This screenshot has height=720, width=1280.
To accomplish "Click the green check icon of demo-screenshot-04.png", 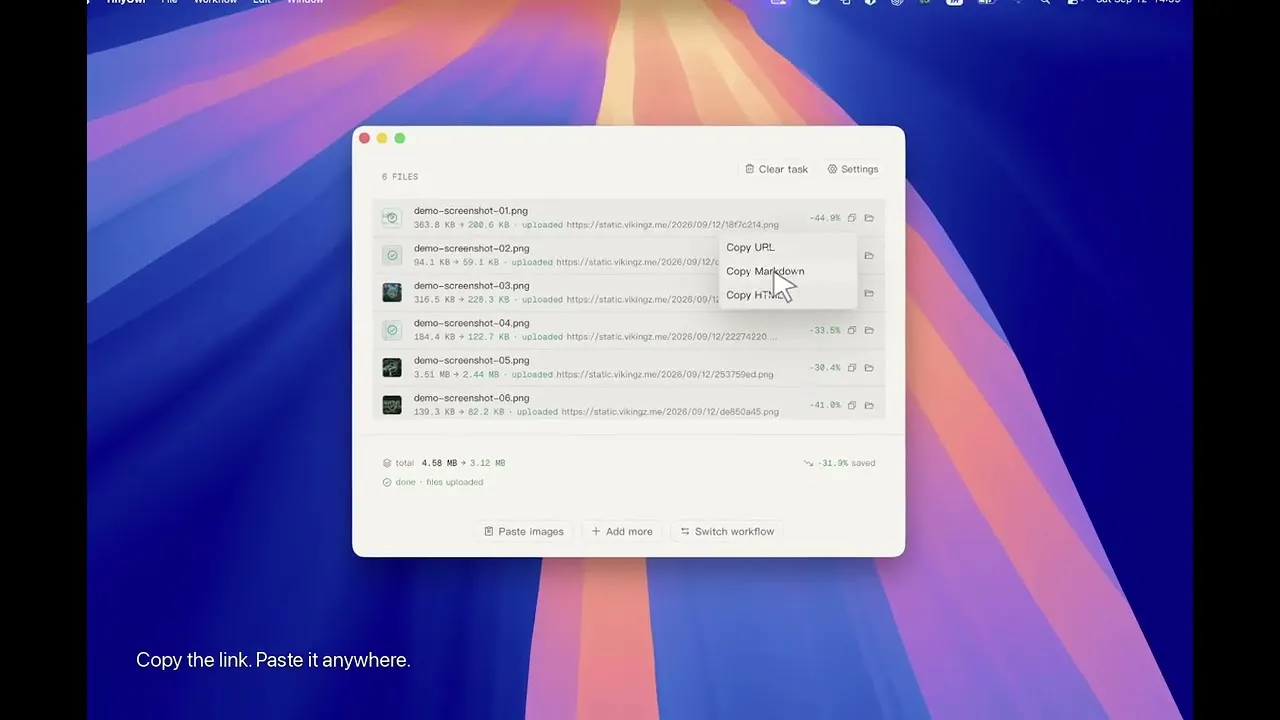I will click(x=392, y=330).
